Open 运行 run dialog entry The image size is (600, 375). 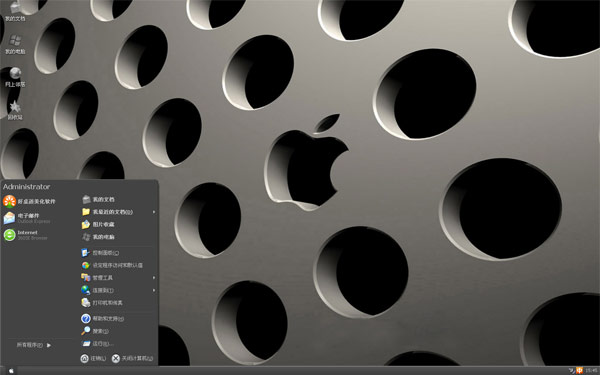[x=98, y=344]
